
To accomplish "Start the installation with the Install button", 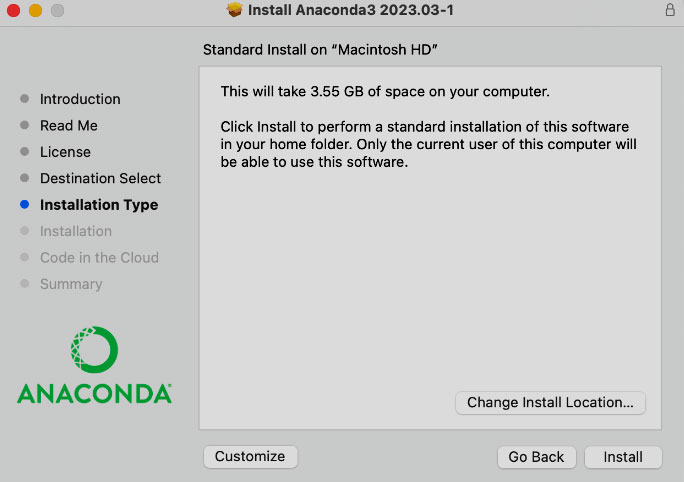I will click(623, 457).
